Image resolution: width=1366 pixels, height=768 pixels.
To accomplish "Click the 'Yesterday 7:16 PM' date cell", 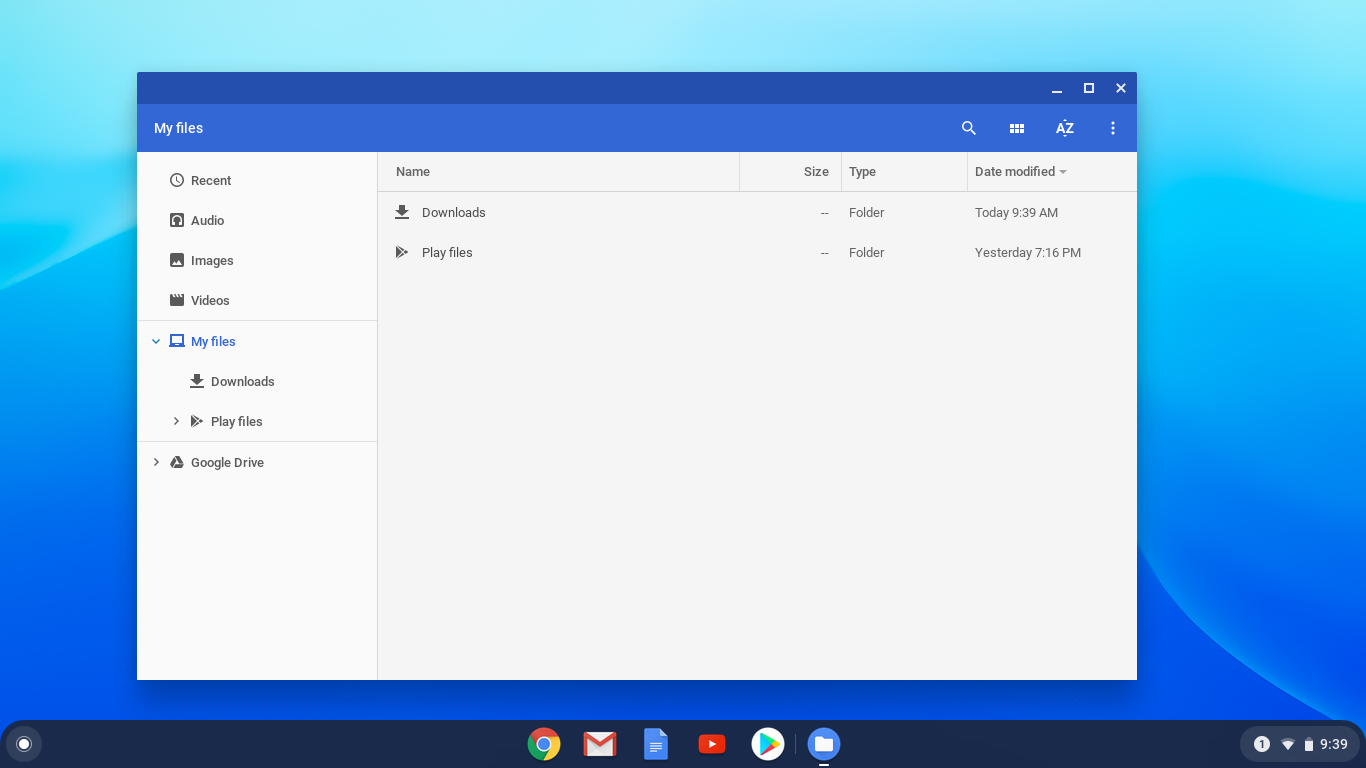I will (x=1028, y=252).
